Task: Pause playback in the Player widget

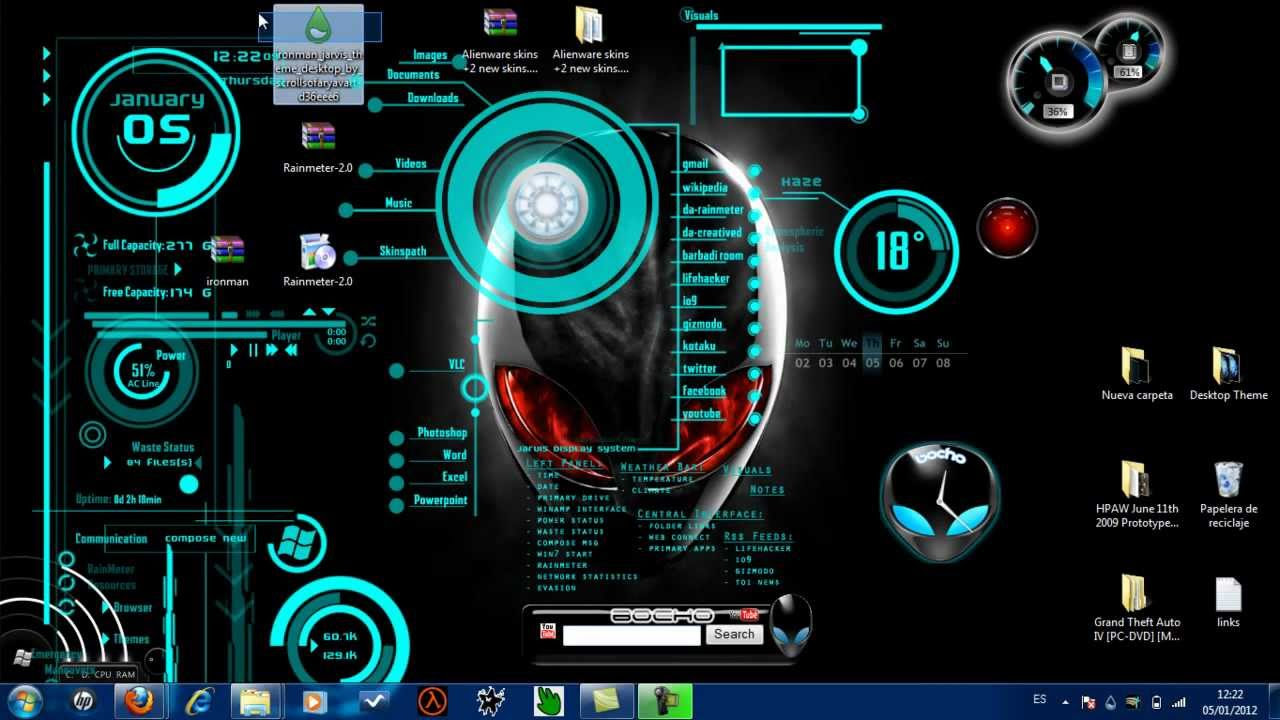Action: pyautogui.click(x=253, y=350)
